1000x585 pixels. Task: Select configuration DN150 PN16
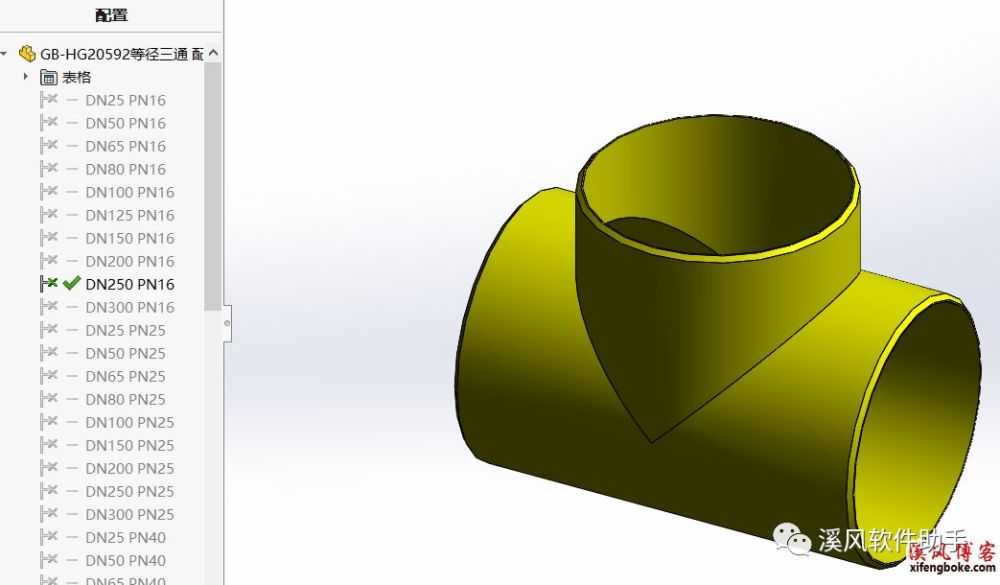[x=129, y=238]
